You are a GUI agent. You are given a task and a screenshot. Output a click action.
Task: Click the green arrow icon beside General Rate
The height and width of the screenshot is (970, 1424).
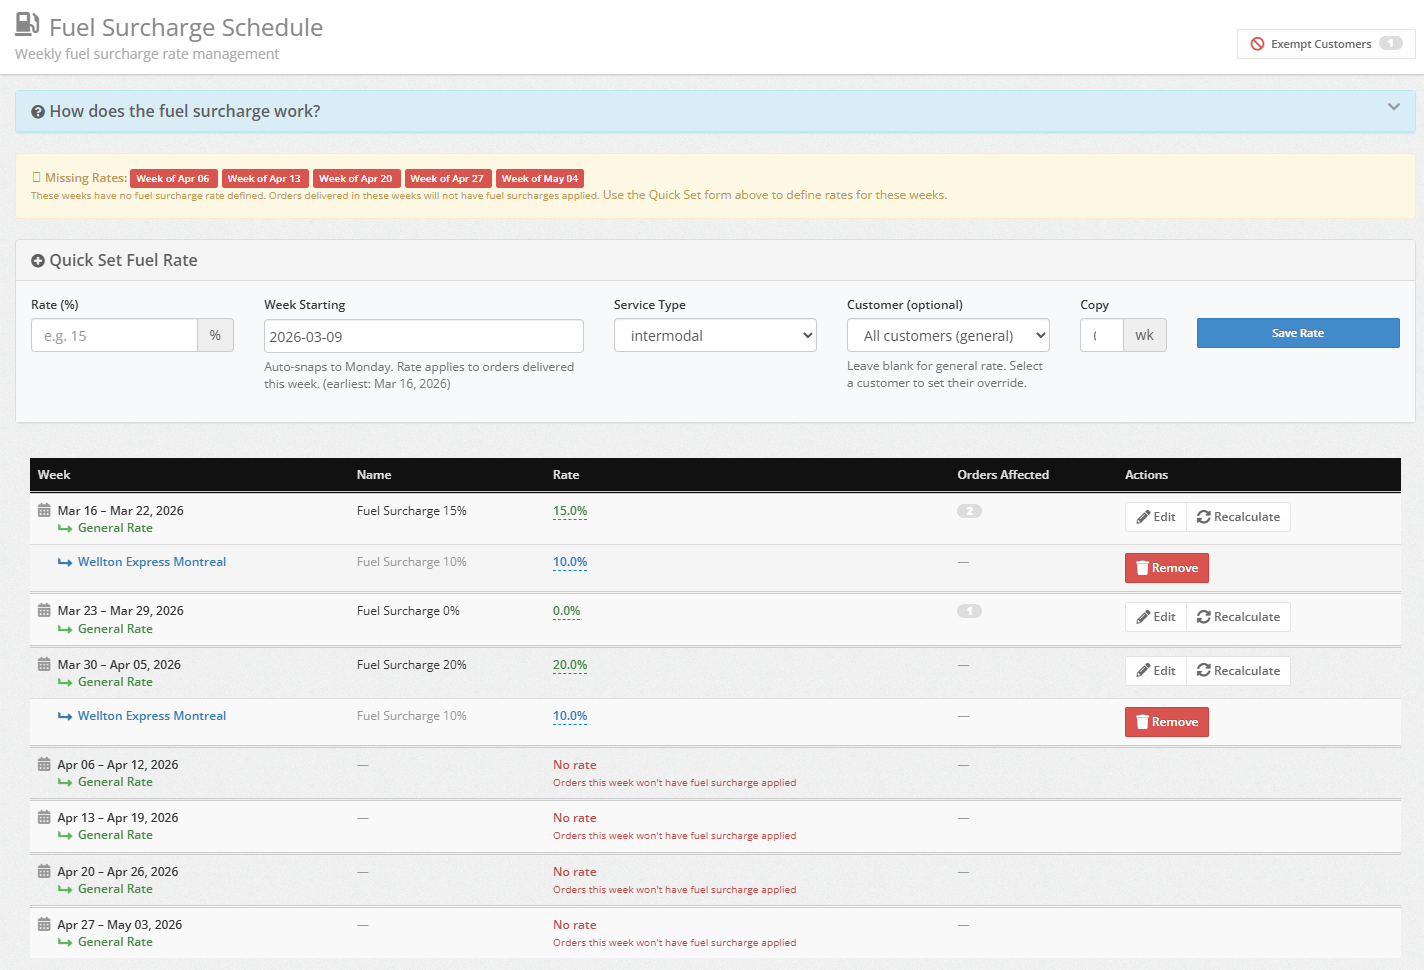click(x=66, y=527)
